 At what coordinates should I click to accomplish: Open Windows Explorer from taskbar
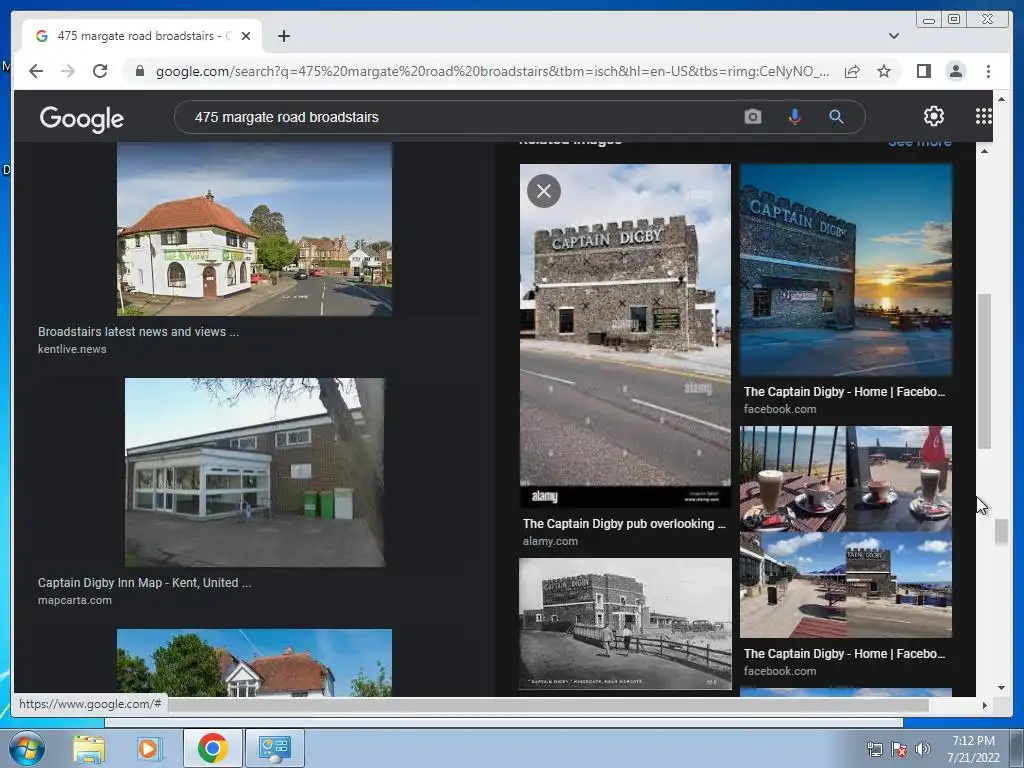(89, 748)
